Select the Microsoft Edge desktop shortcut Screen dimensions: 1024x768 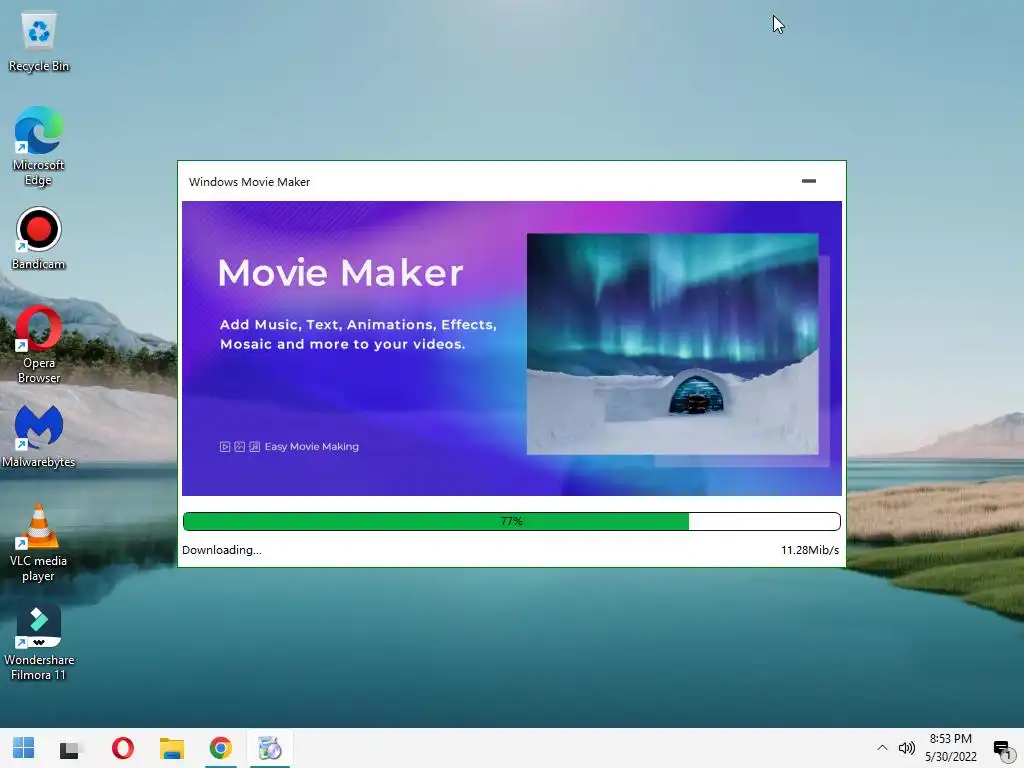click(x=39, y=146)
